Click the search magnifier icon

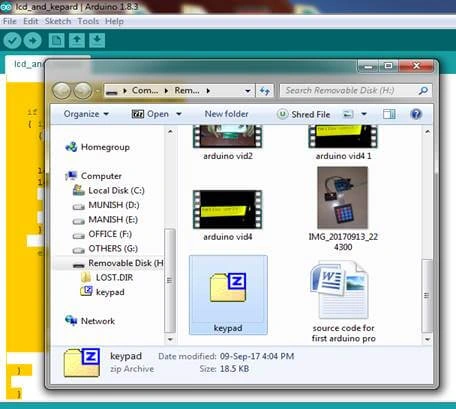[x=423, y=90]
